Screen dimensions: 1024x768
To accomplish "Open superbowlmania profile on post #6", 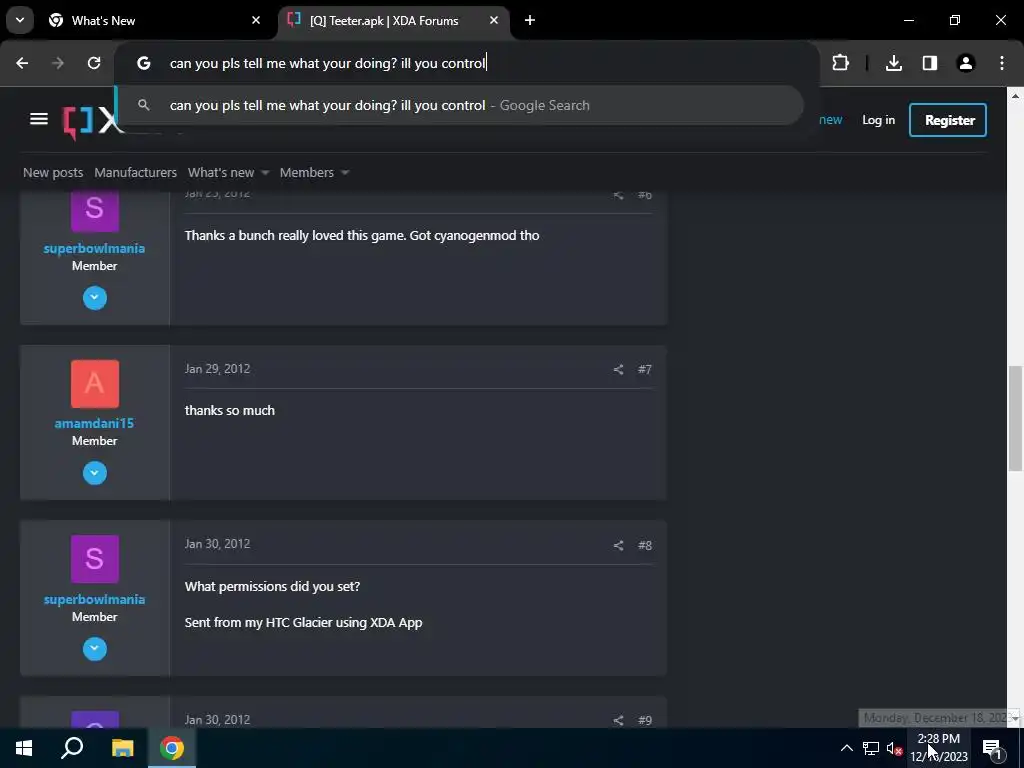I will pyautogui.click(x=94, y=248).
